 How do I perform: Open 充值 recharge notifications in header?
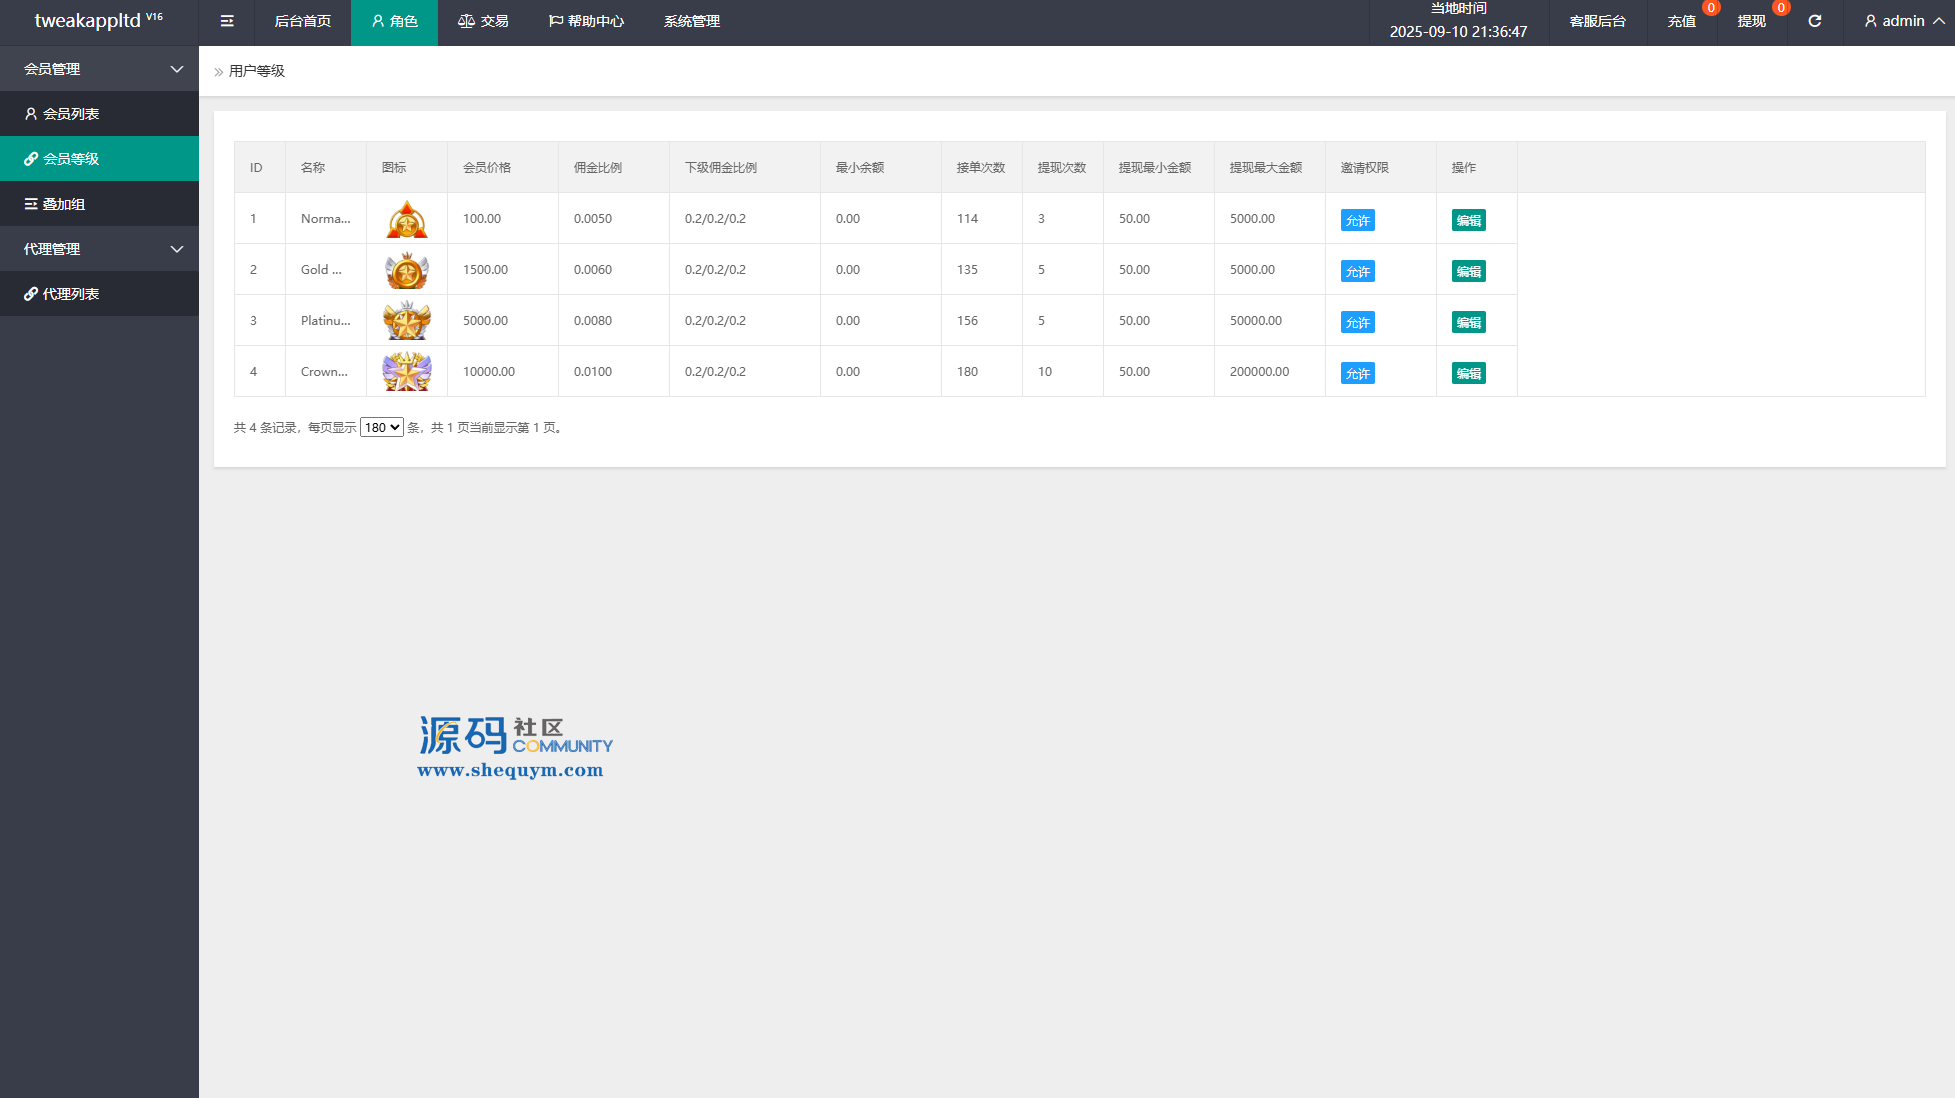click(x=1682, y=21)
